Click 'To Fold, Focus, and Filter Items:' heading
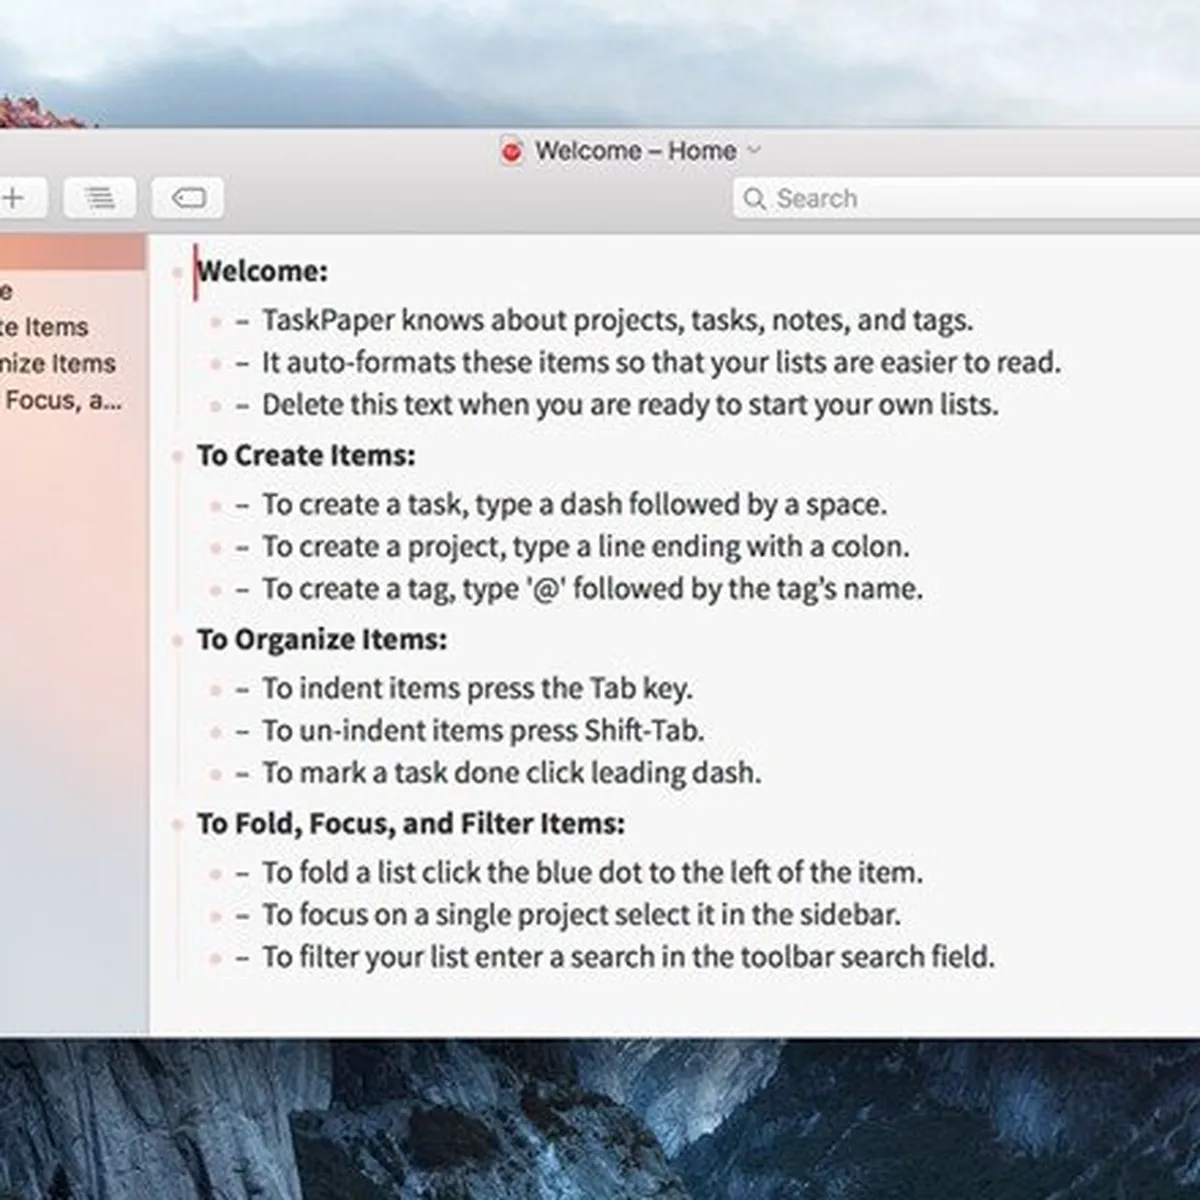 411,823
